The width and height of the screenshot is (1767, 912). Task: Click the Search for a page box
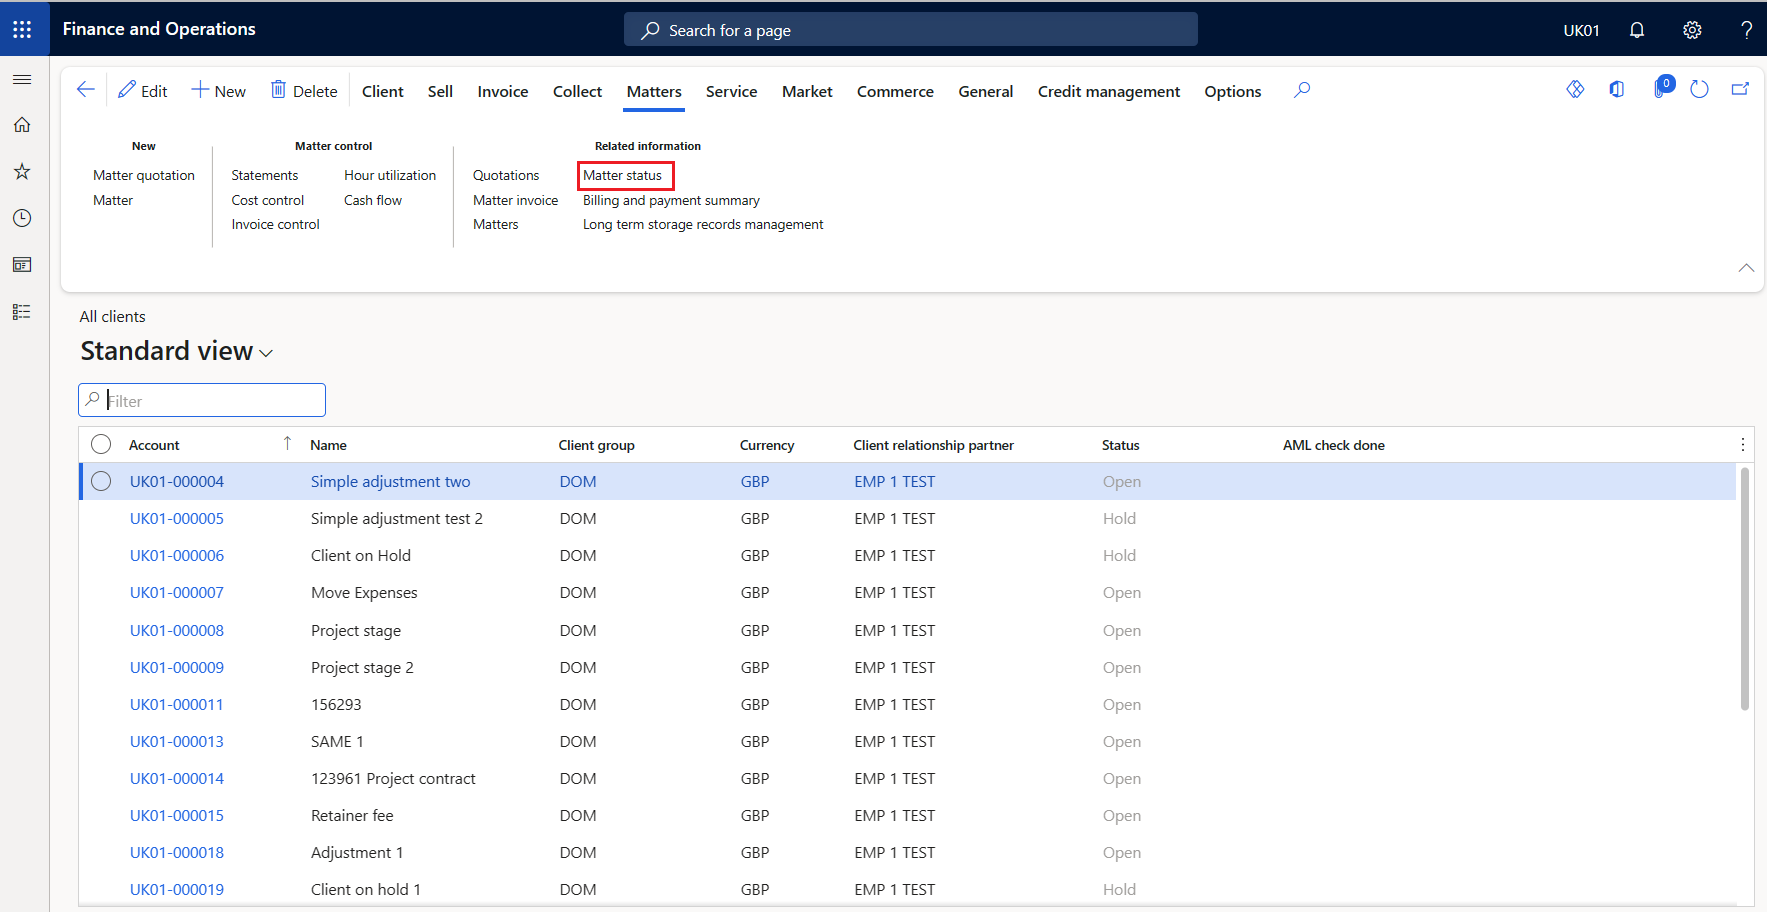tap(910, 30)
